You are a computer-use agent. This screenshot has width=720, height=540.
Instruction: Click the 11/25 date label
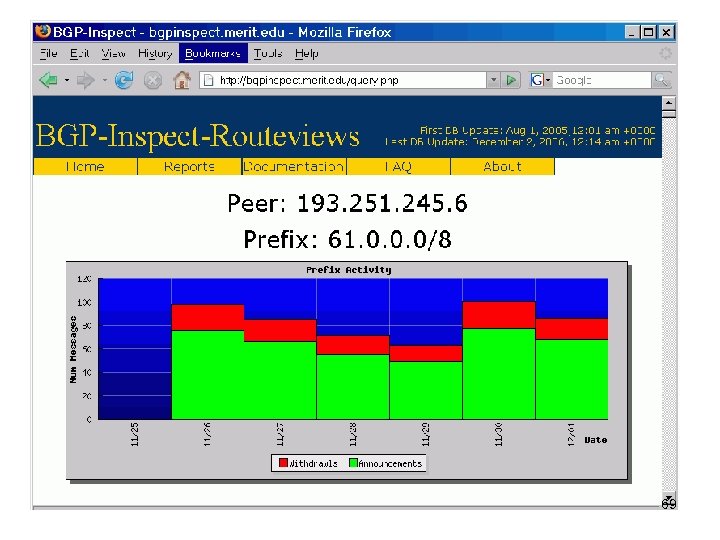coord(135,434)
